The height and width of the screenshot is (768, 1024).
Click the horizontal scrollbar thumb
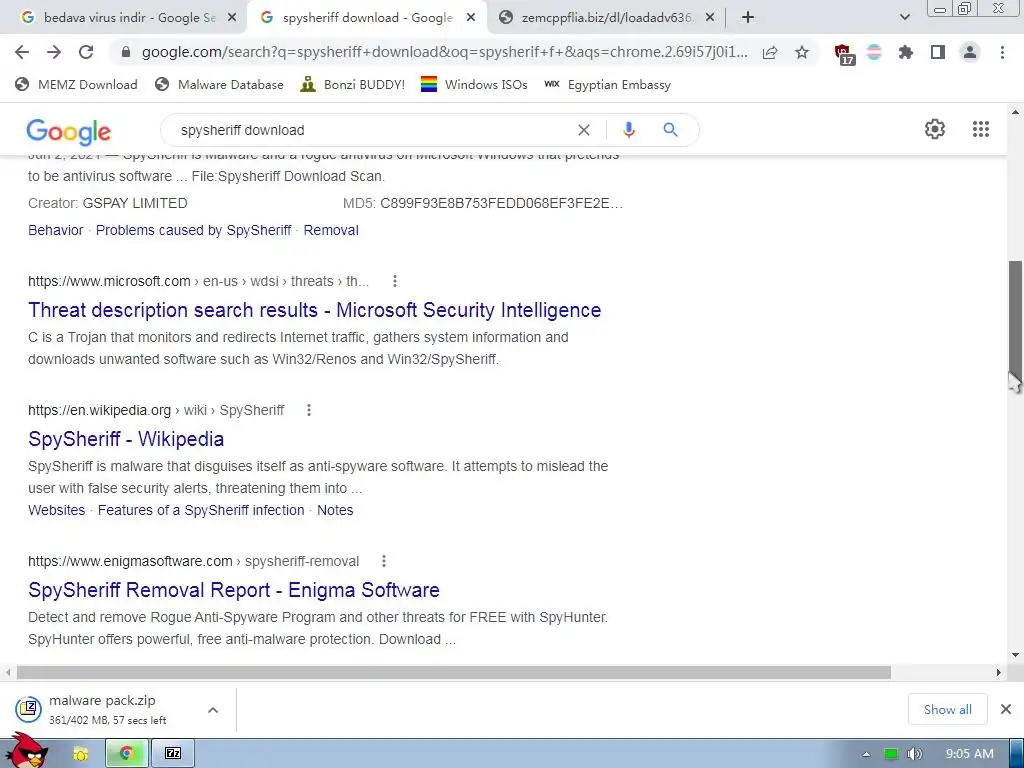point(454,672)
